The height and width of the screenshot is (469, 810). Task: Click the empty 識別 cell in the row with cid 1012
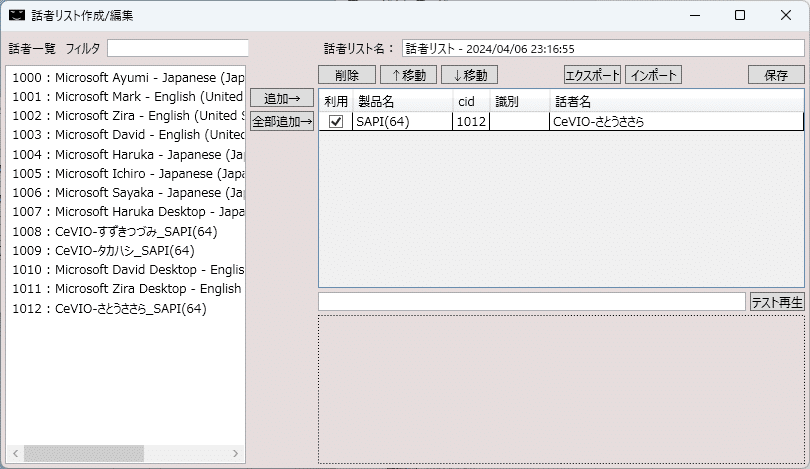click(x=519, y=121)
